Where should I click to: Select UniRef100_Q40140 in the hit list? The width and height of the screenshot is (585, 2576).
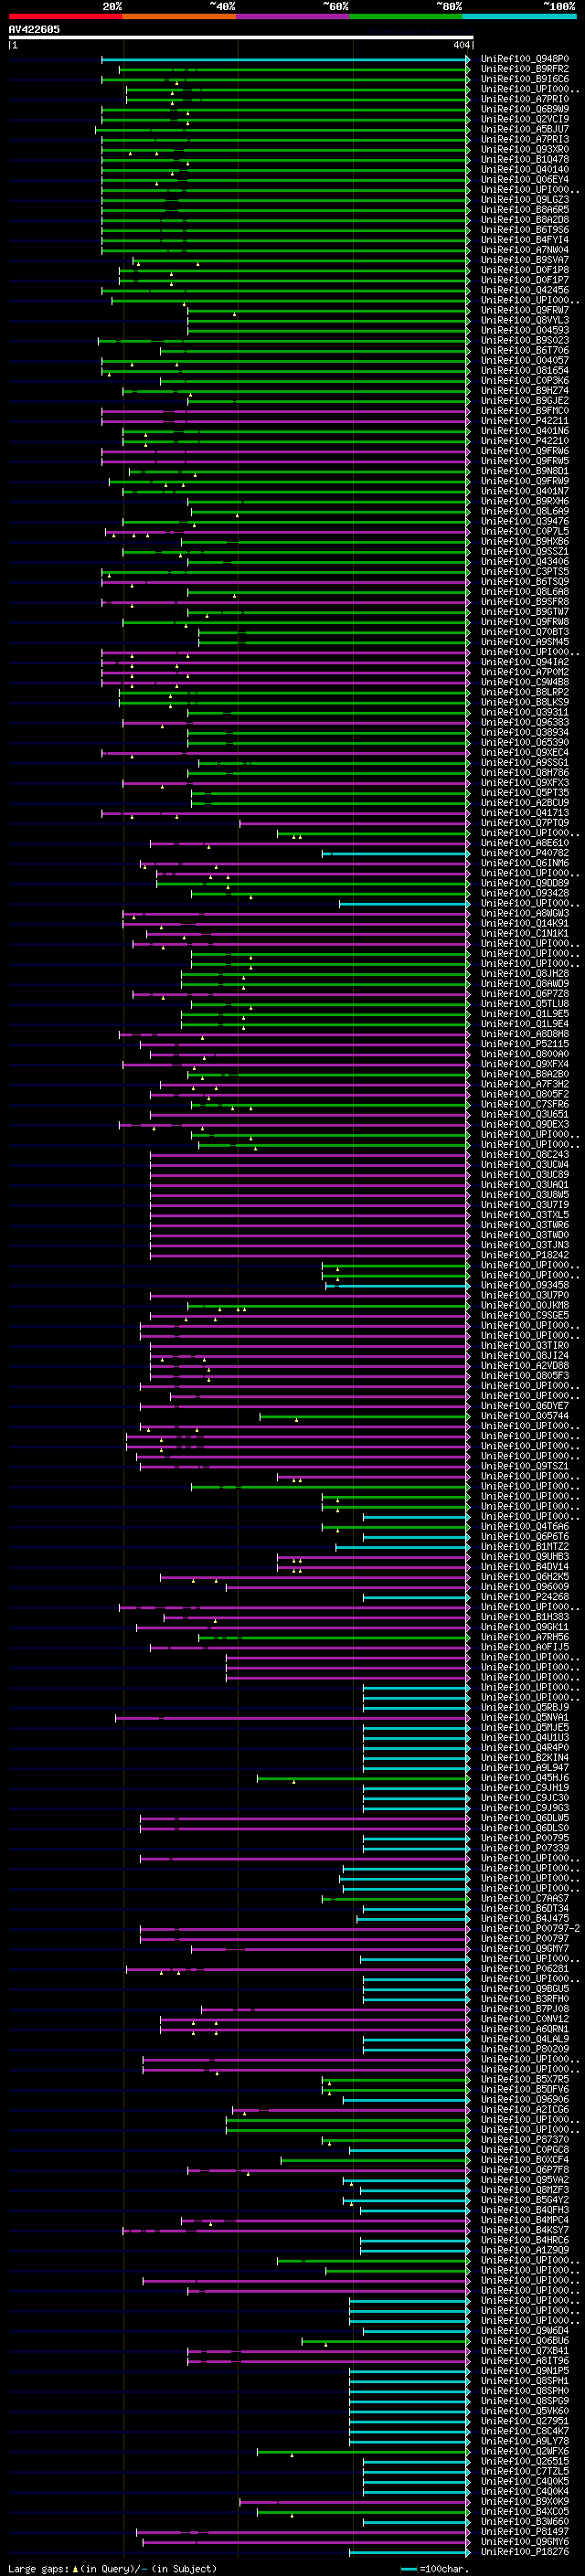click(525, 169)
